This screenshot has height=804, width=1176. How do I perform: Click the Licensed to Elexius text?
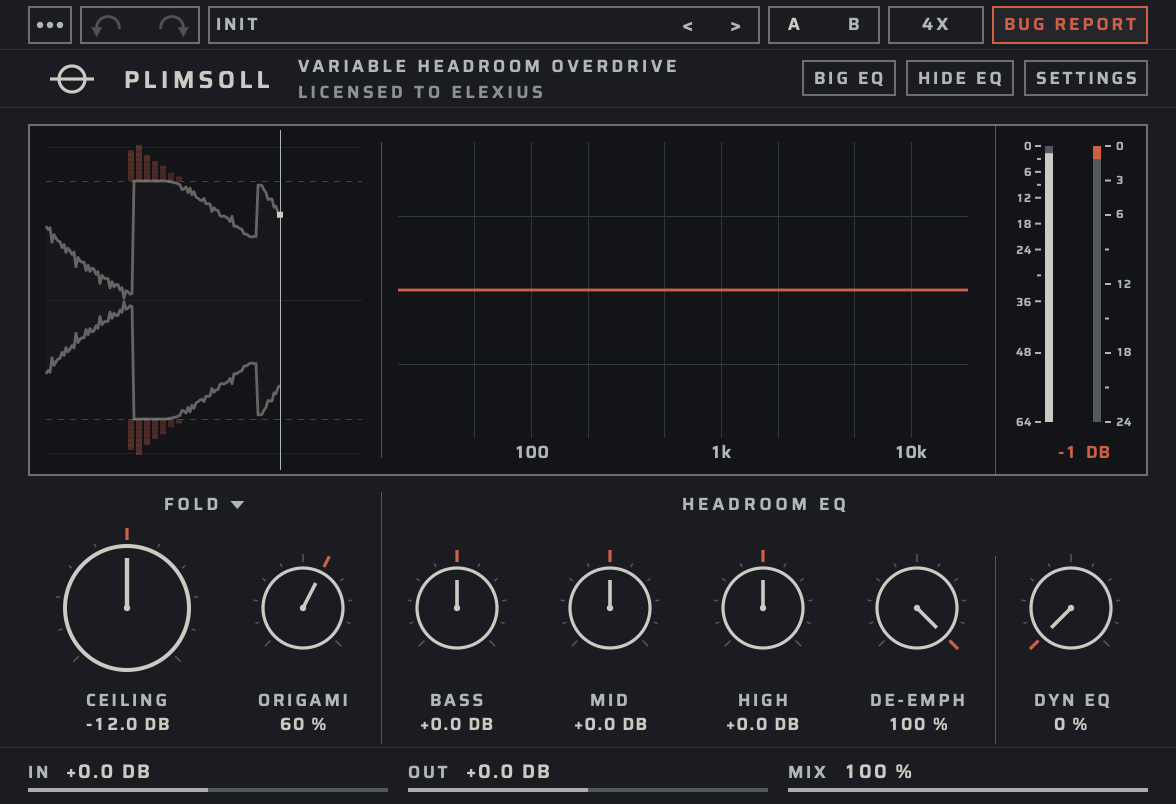(421, 92)
